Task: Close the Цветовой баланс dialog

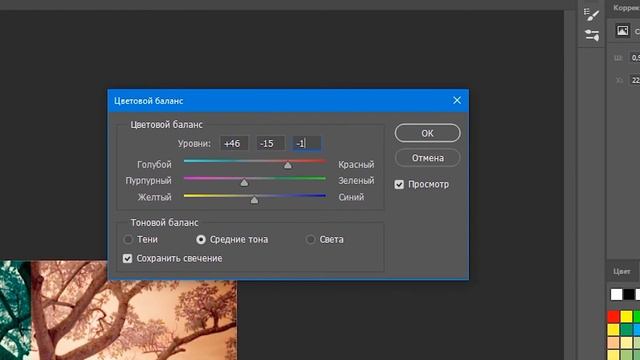Action: tap(457, 100)
